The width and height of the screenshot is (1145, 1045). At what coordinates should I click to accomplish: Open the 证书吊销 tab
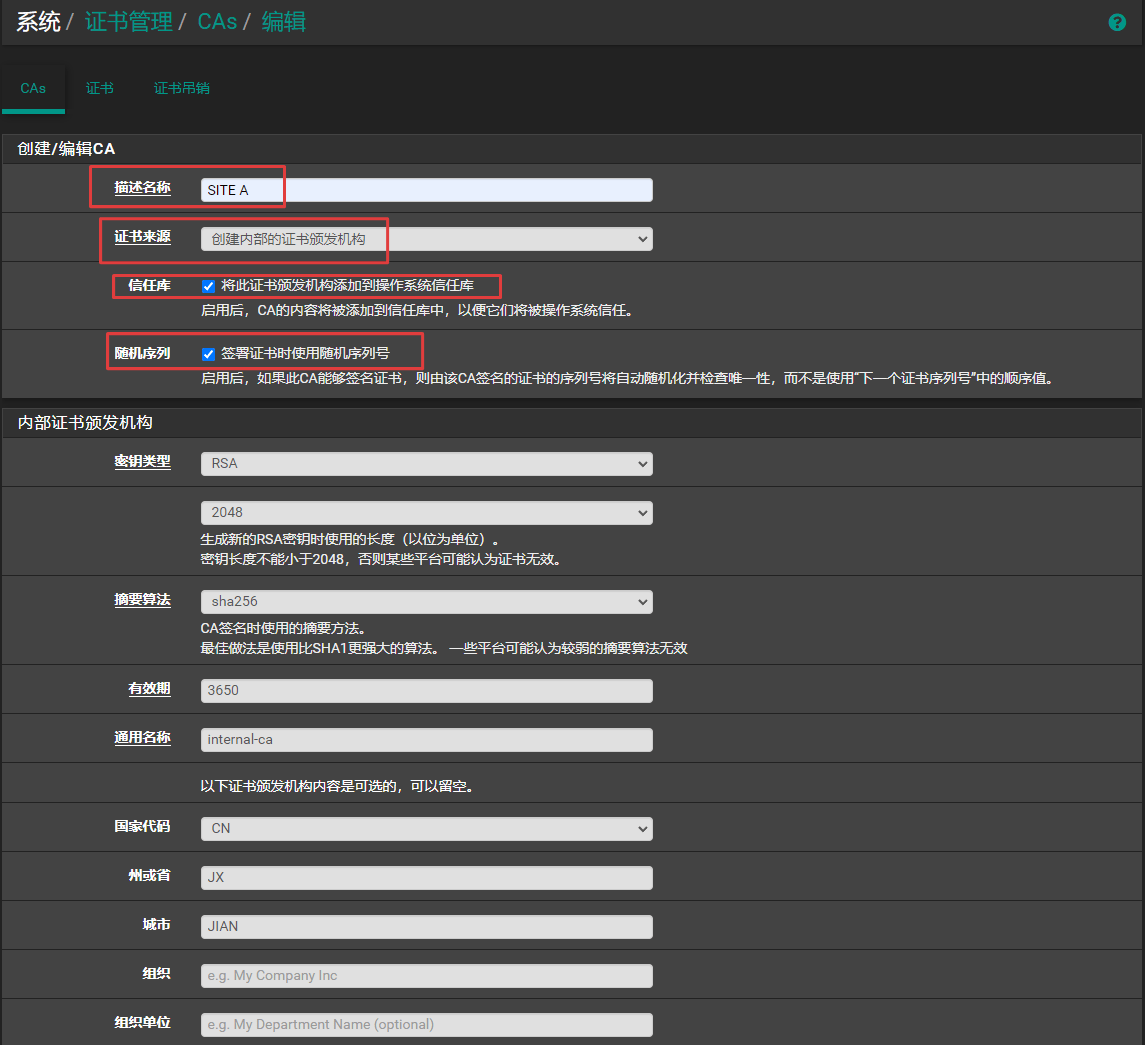tap(181, 88)
